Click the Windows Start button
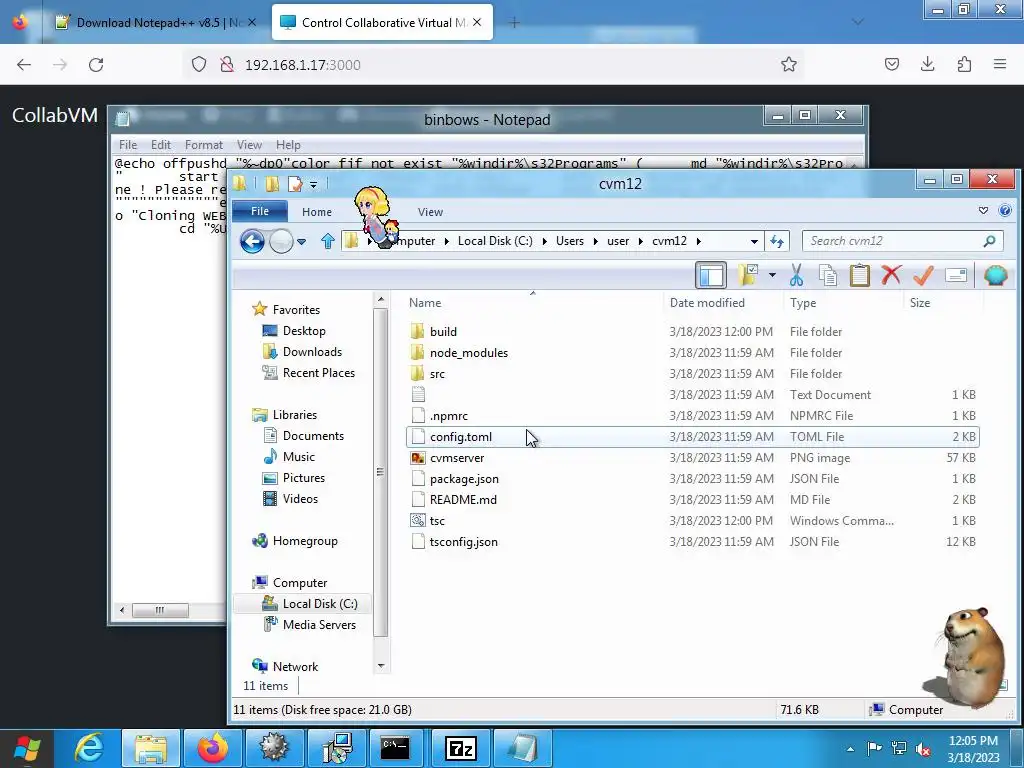 point(27,748)
